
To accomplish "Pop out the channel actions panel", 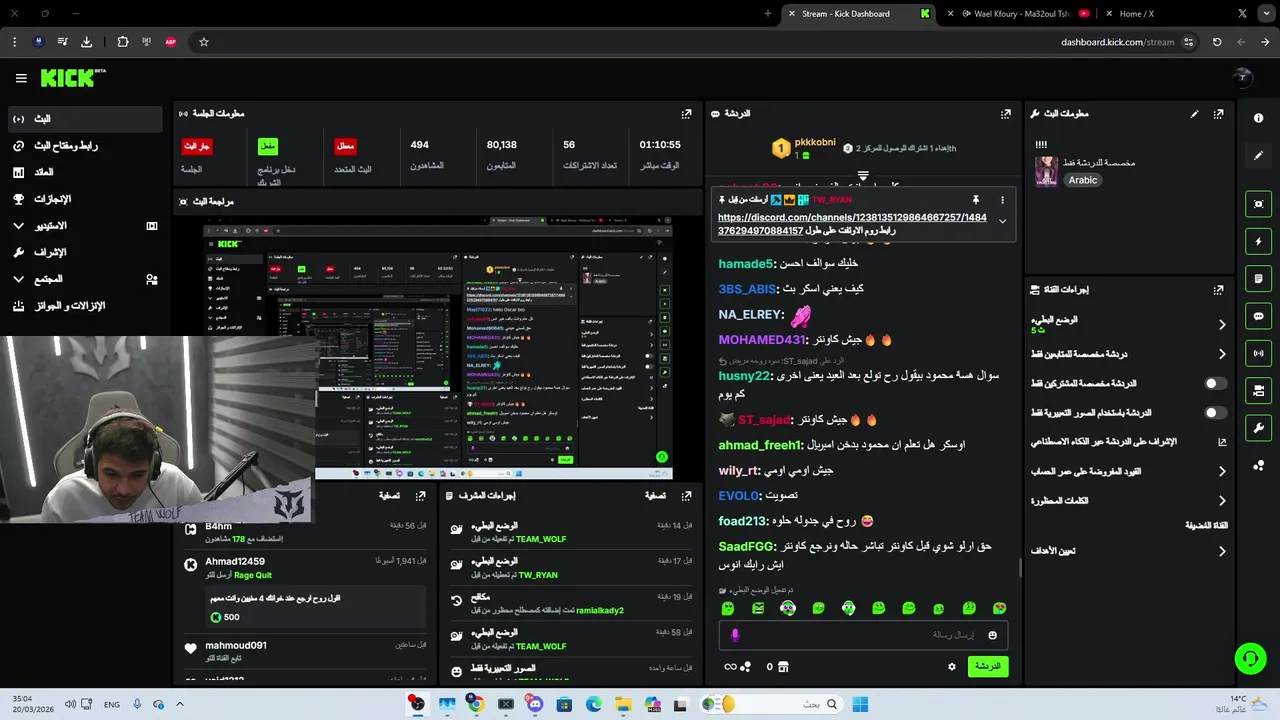I will [x=1218, y=290].
